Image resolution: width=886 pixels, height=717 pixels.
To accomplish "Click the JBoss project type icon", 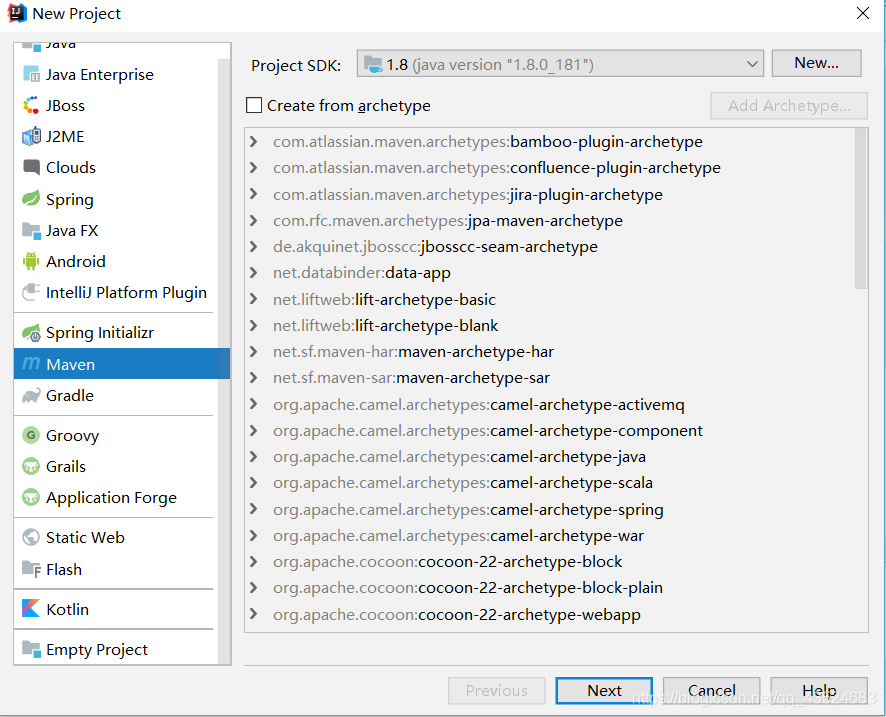I will point(31,105).
